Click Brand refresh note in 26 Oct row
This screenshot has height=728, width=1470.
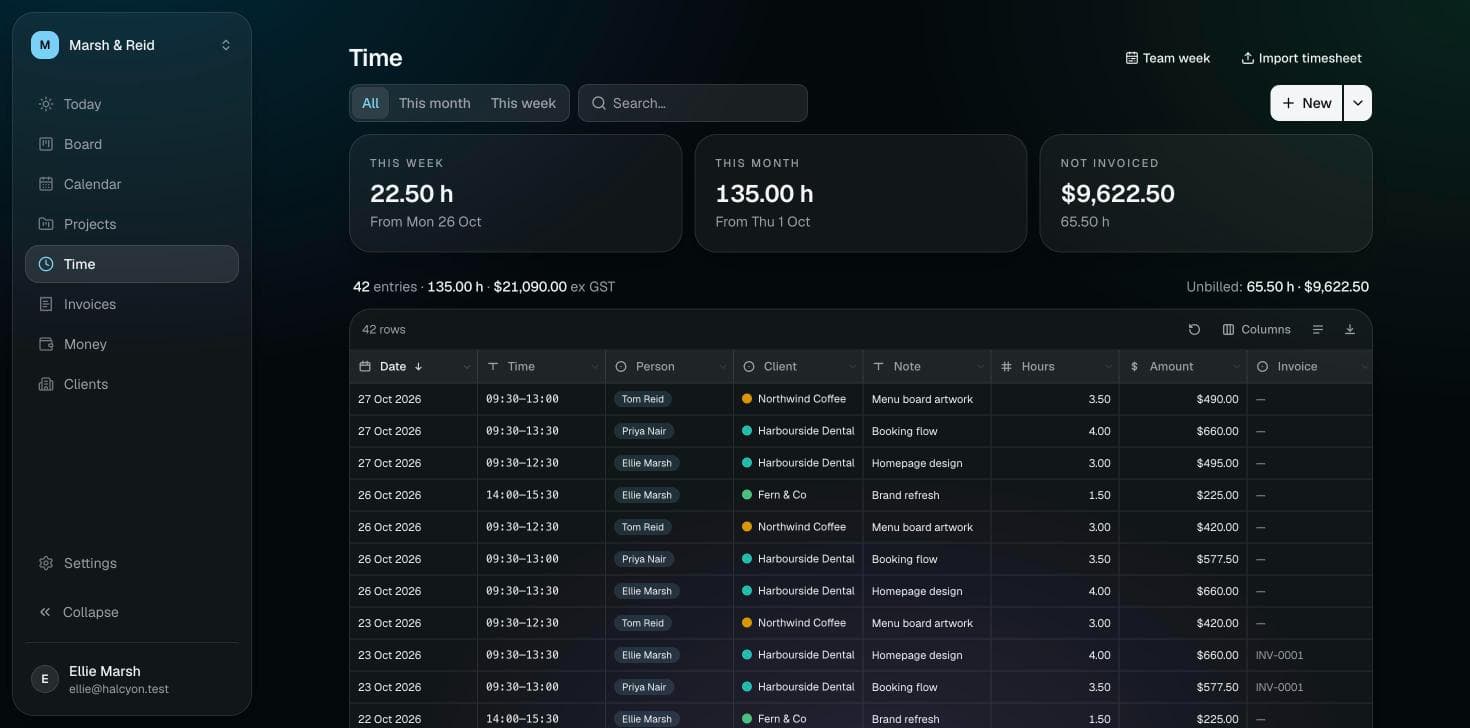(906, 495)
